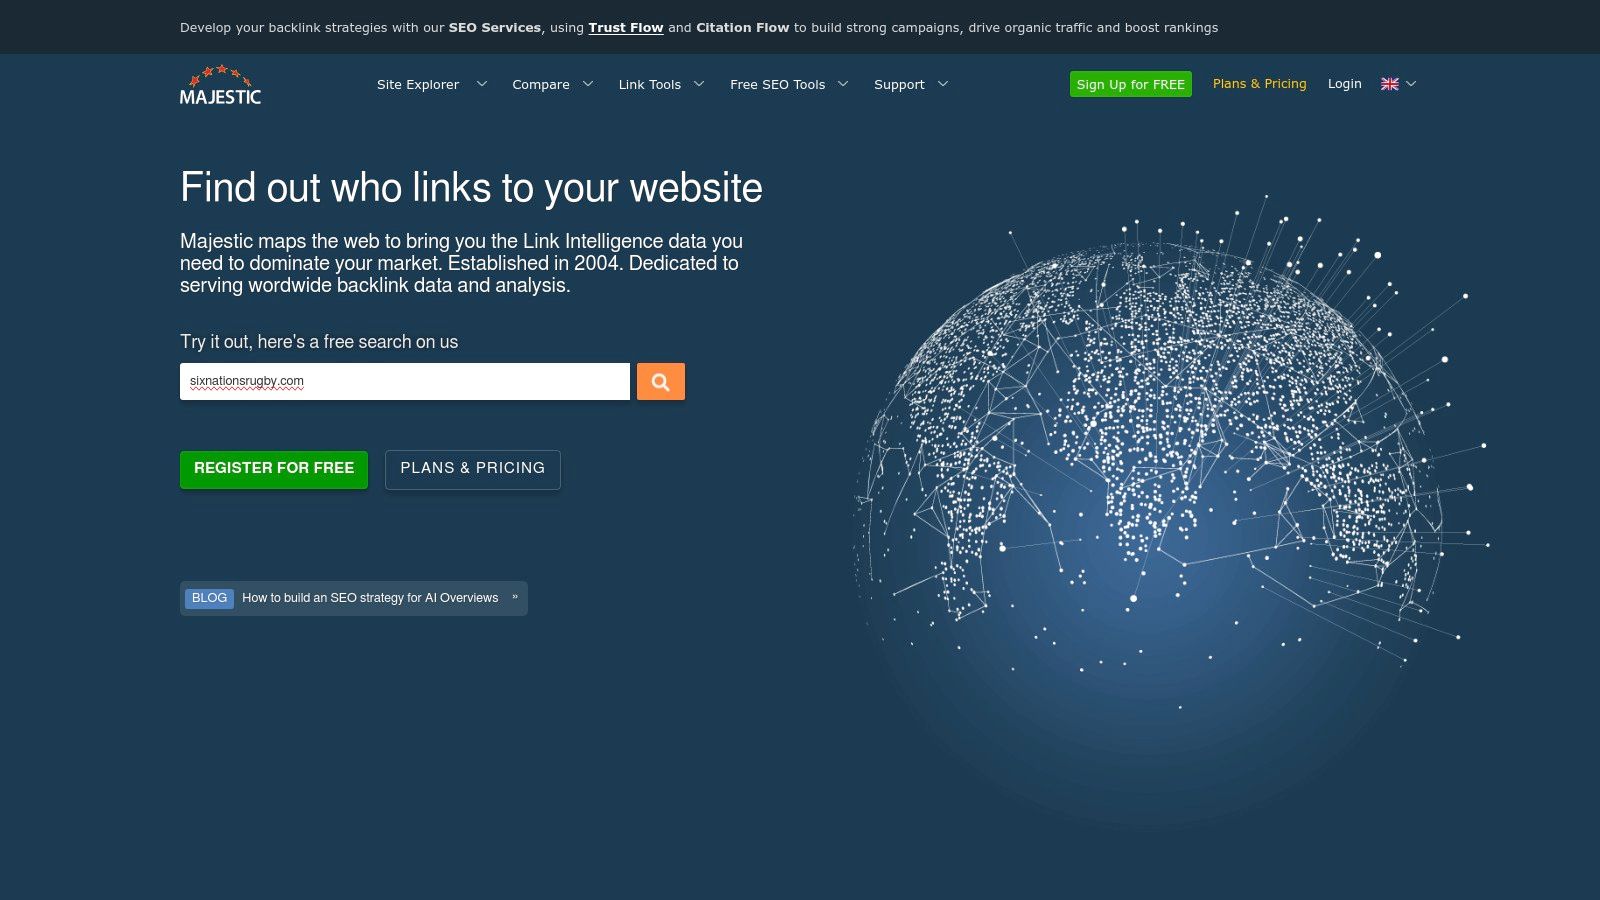
Task: Click the Login link
Action: coord(1345,84)
